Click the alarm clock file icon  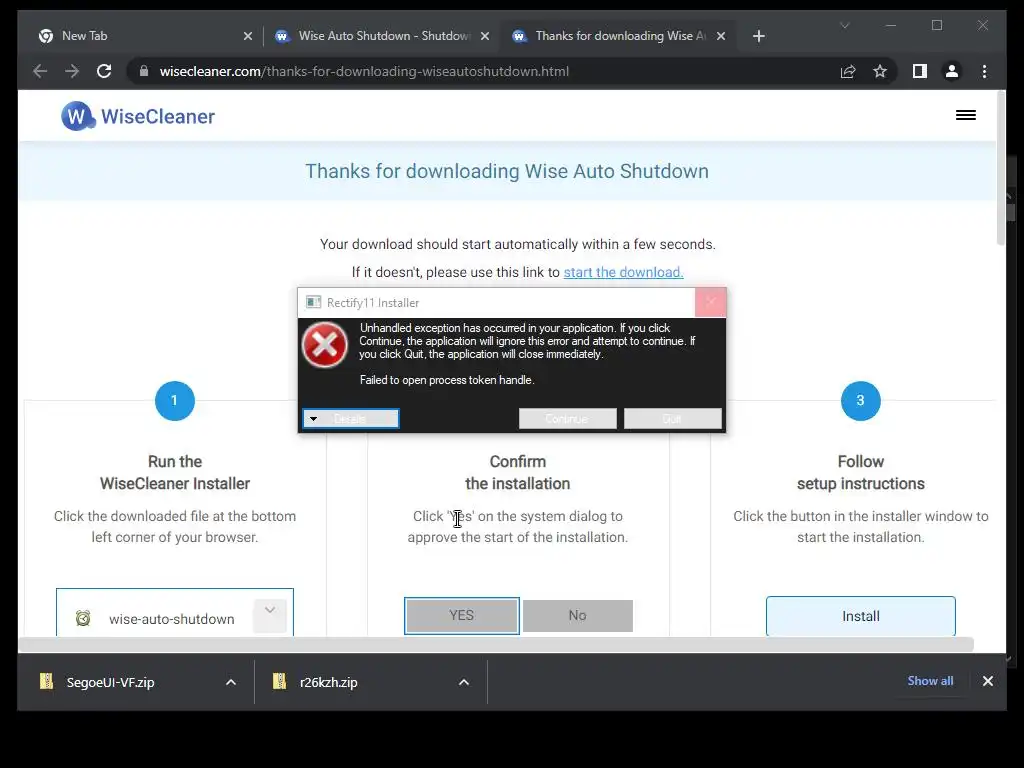click(83, 618)
